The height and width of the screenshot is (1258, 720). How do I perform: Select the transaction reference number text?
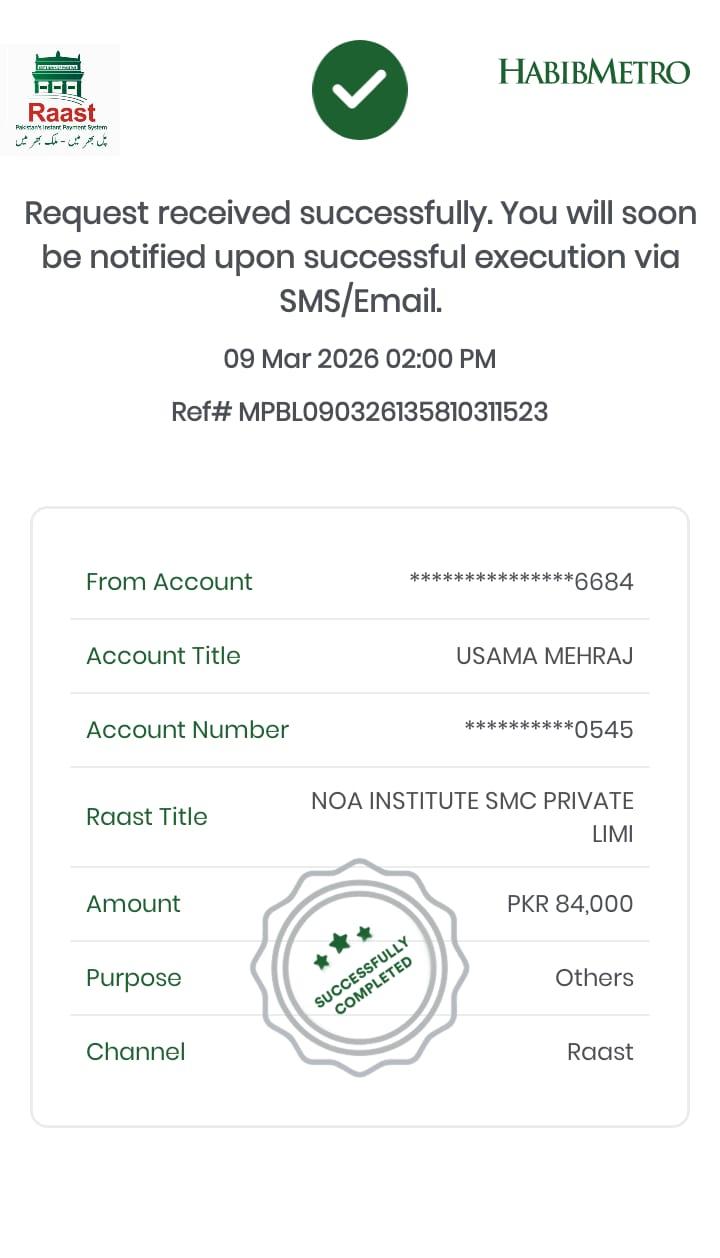[x=360, y=412]
